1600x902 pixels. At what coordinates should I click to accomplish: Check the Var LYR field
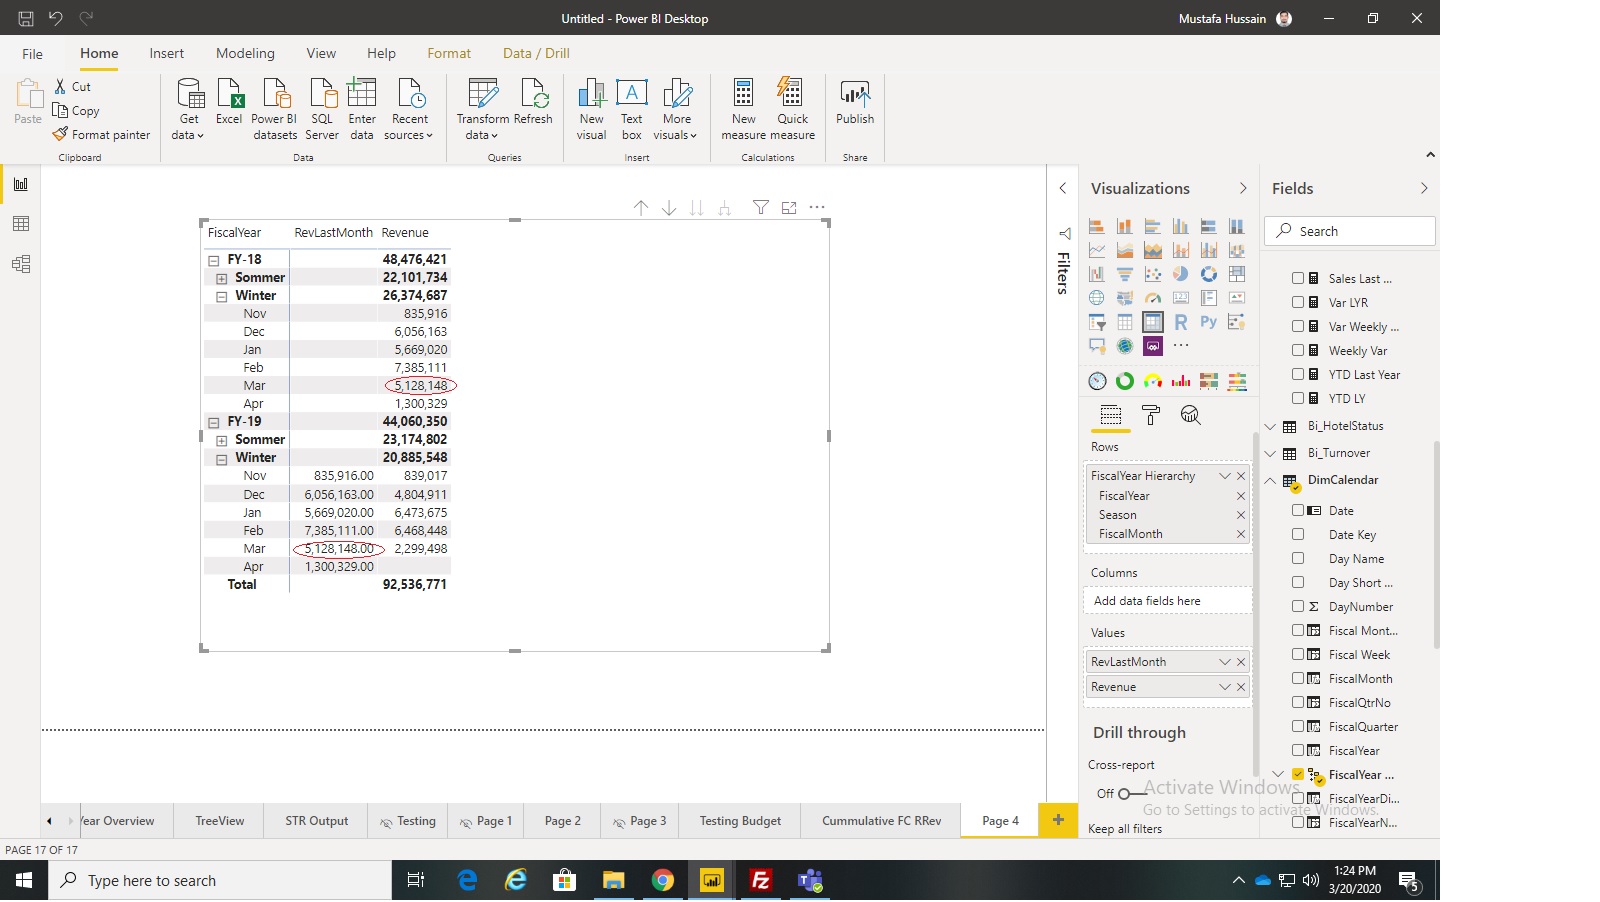[1298, 302]
